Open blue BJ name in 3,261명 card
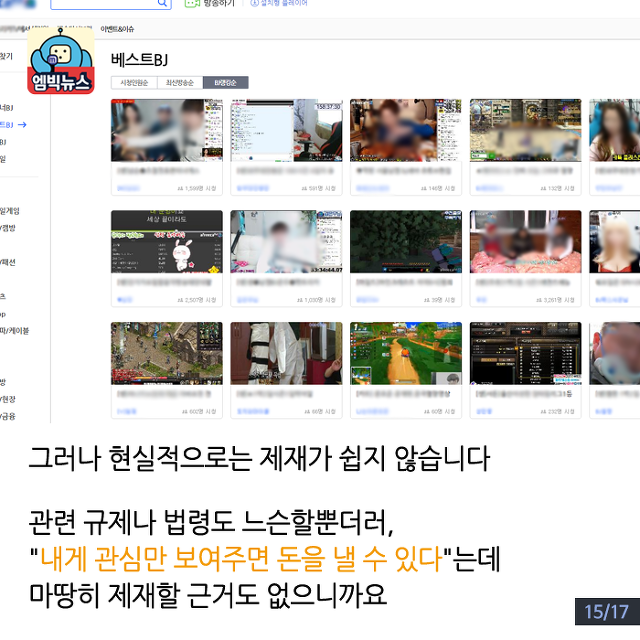Screen dimensions: 640x640 [x=481, y=300]
